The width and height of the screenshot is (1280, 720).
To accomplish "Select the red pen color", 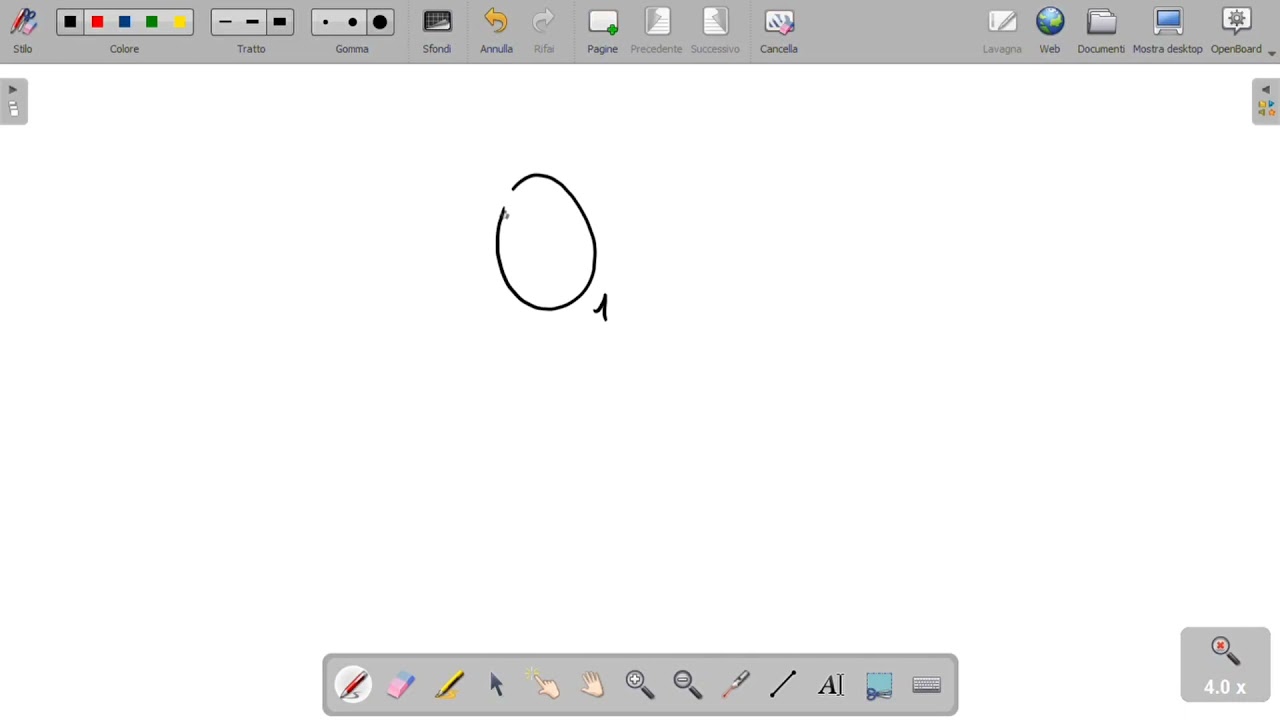I will tap(97, 22).
